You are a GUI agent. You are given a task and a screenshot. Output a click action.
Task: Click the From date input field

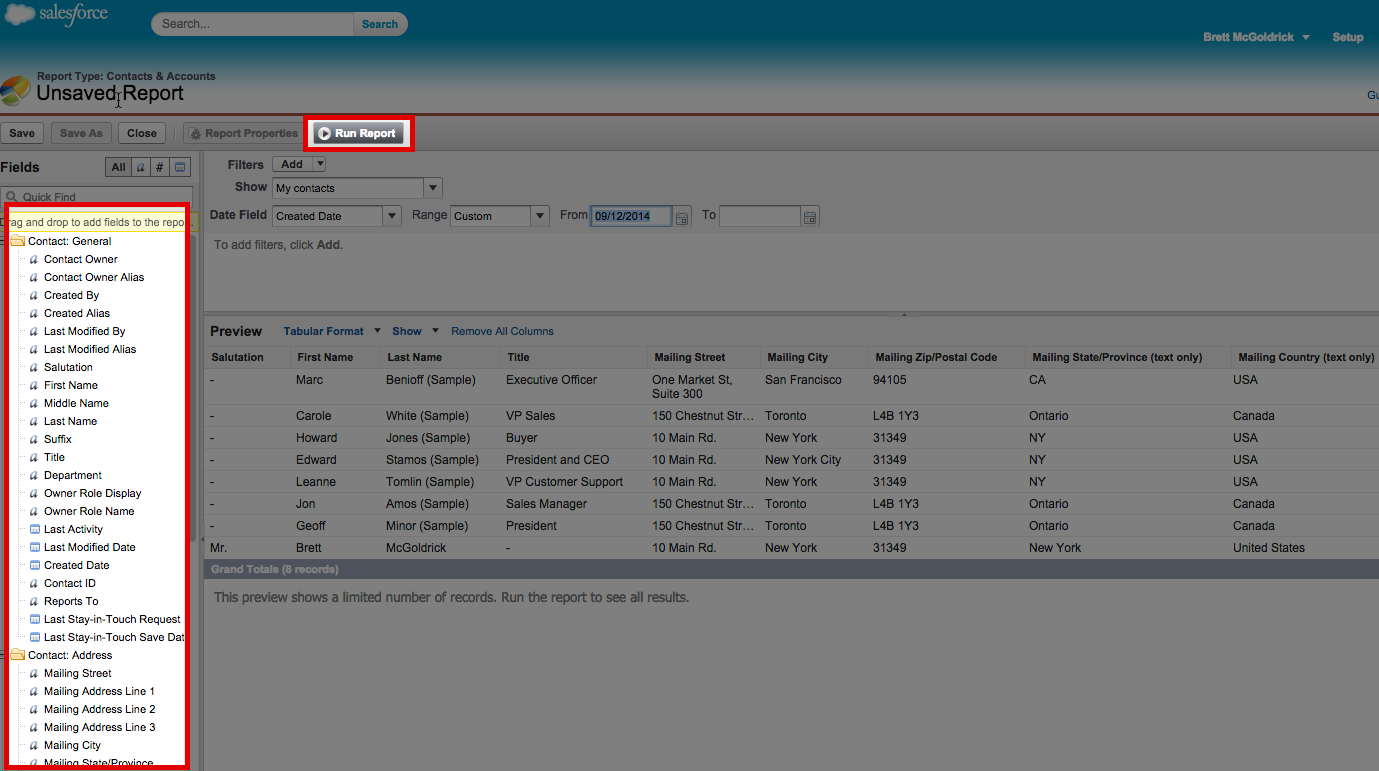pyautogui.click(x=631, y=216)
